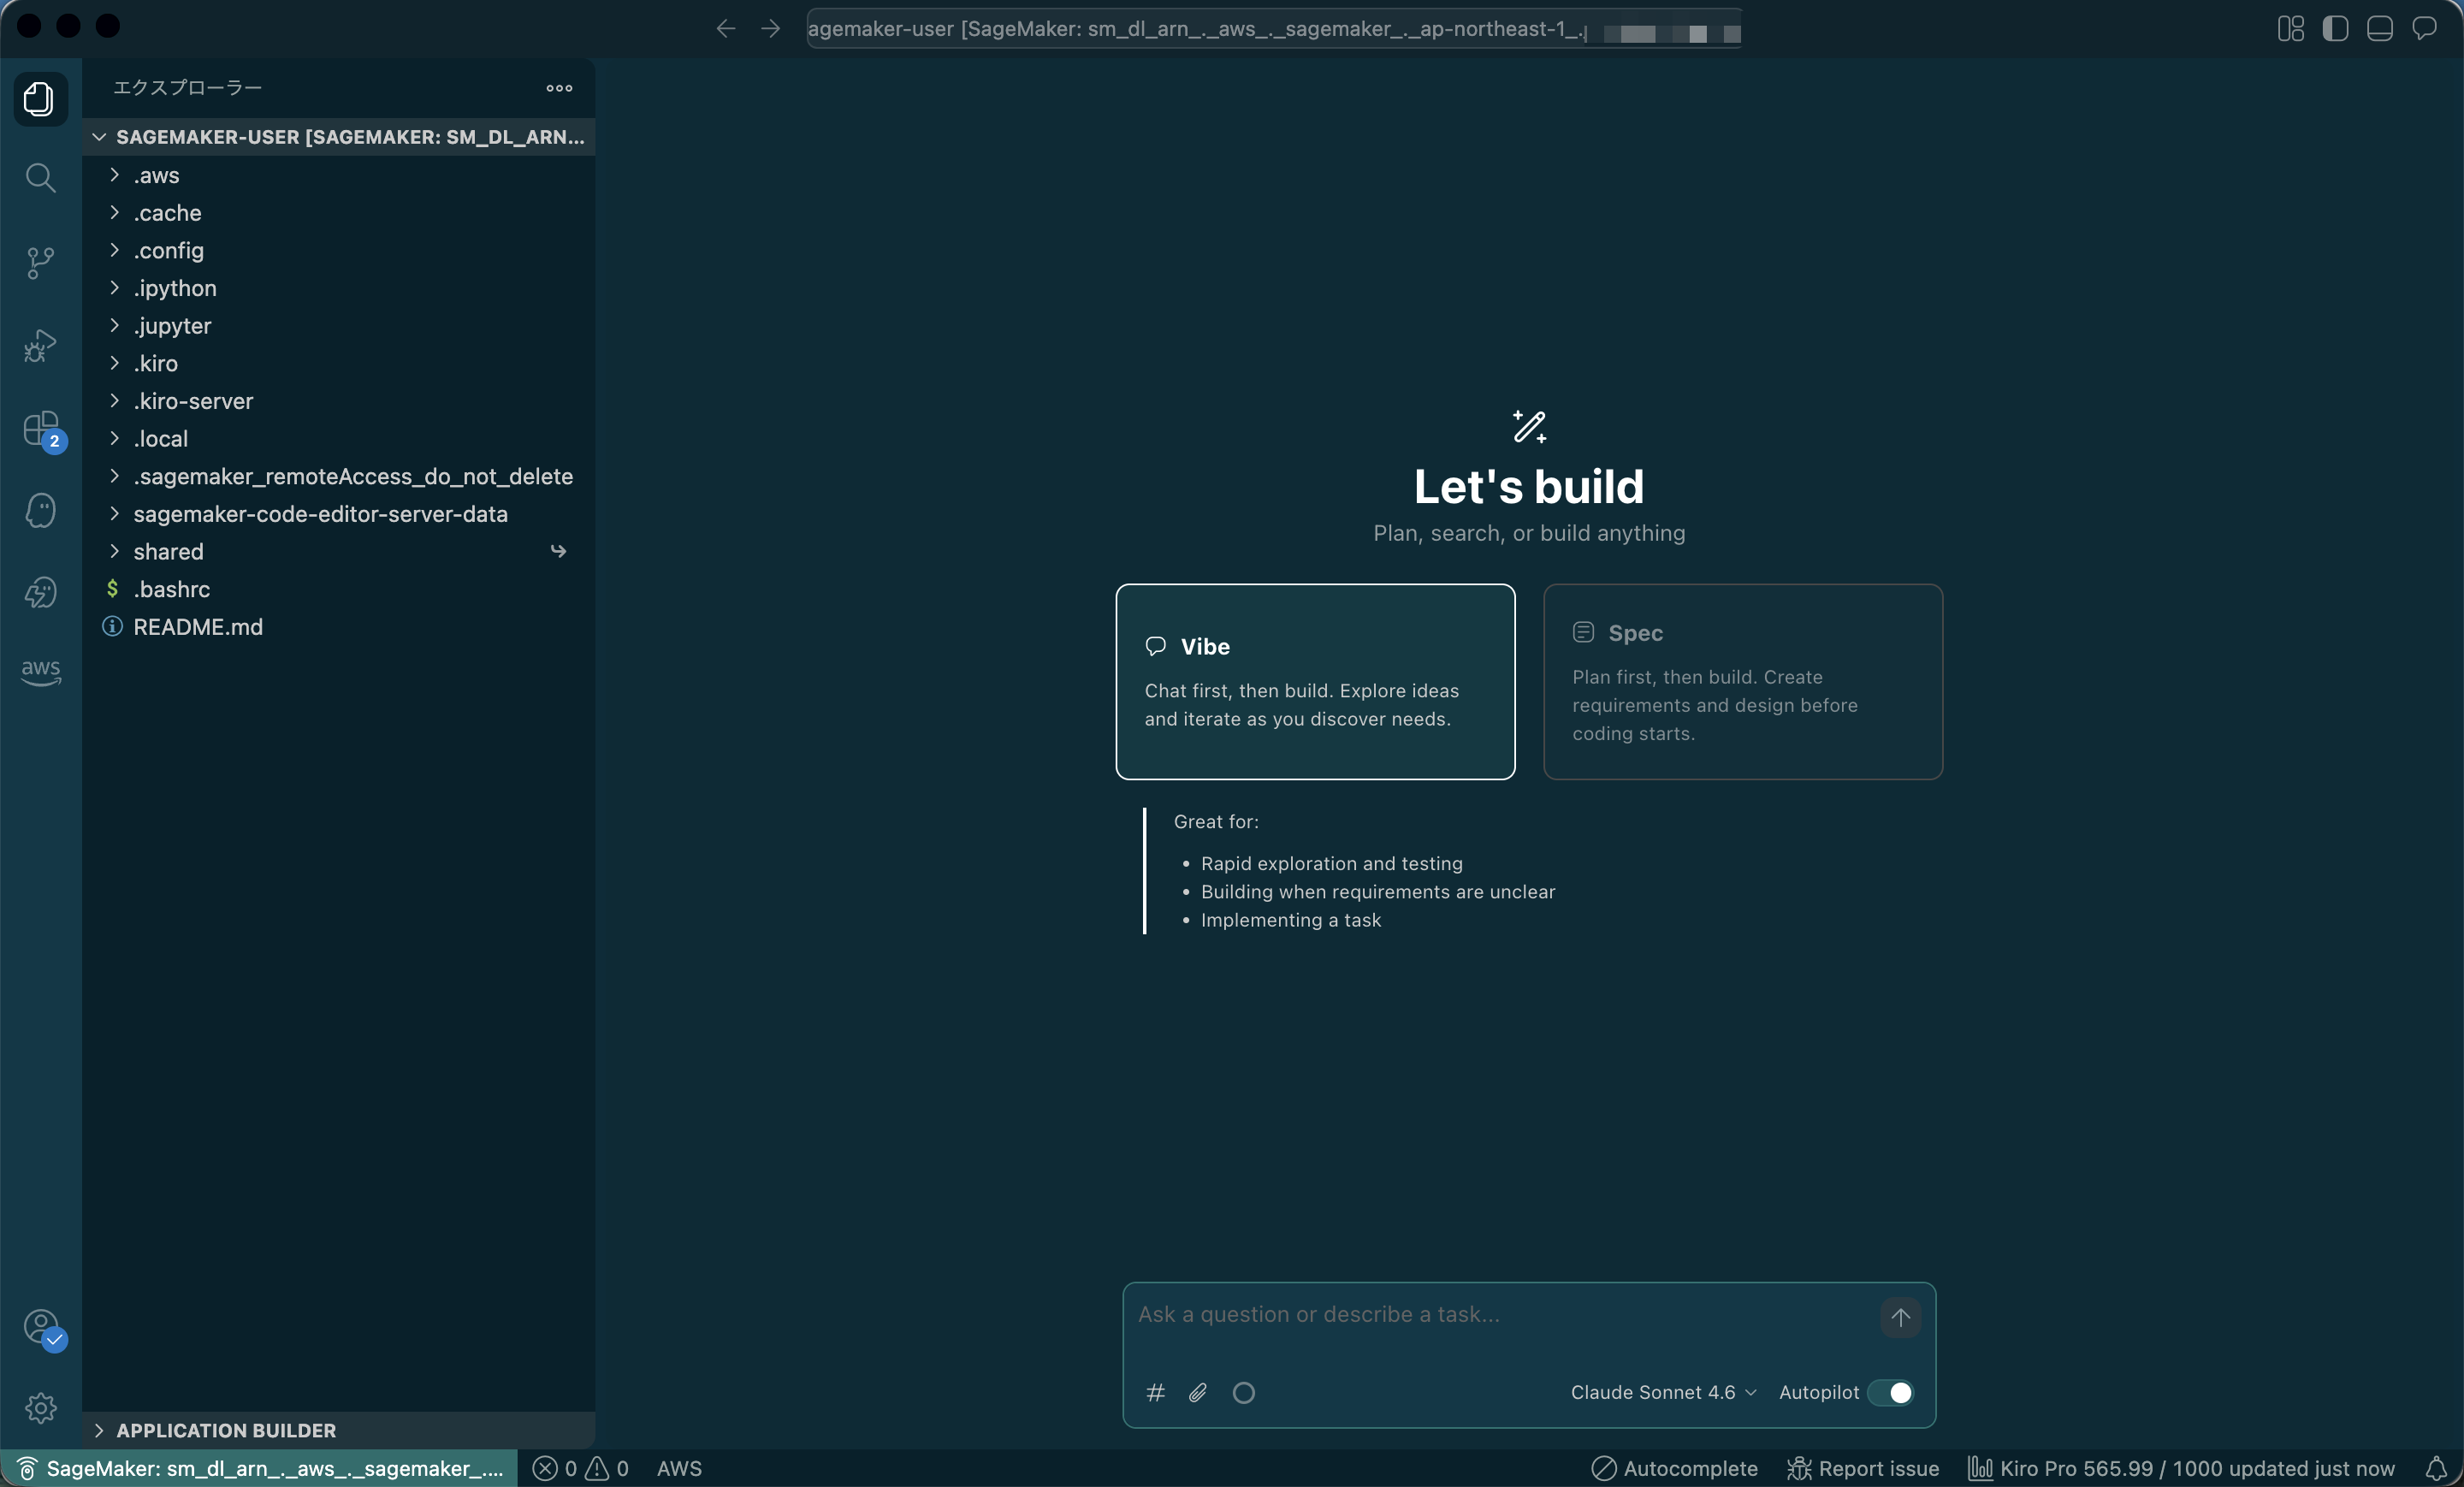Expand the shared folder

click(338, 551)
